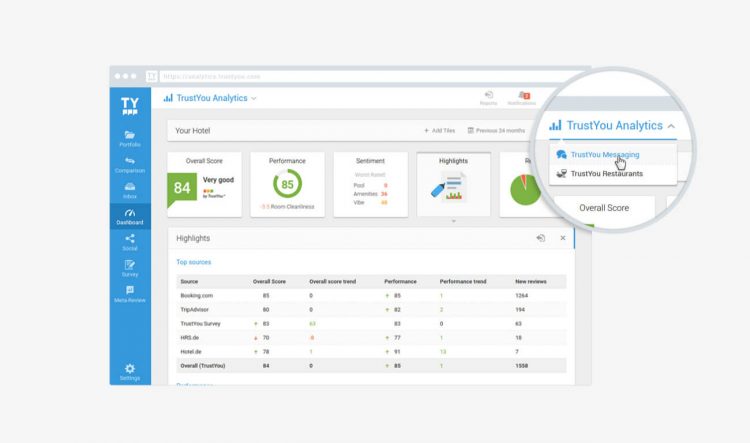Click the Highlights tile marker illustration
This screenshot has width=750, height=443.
(x=449, y=188)
